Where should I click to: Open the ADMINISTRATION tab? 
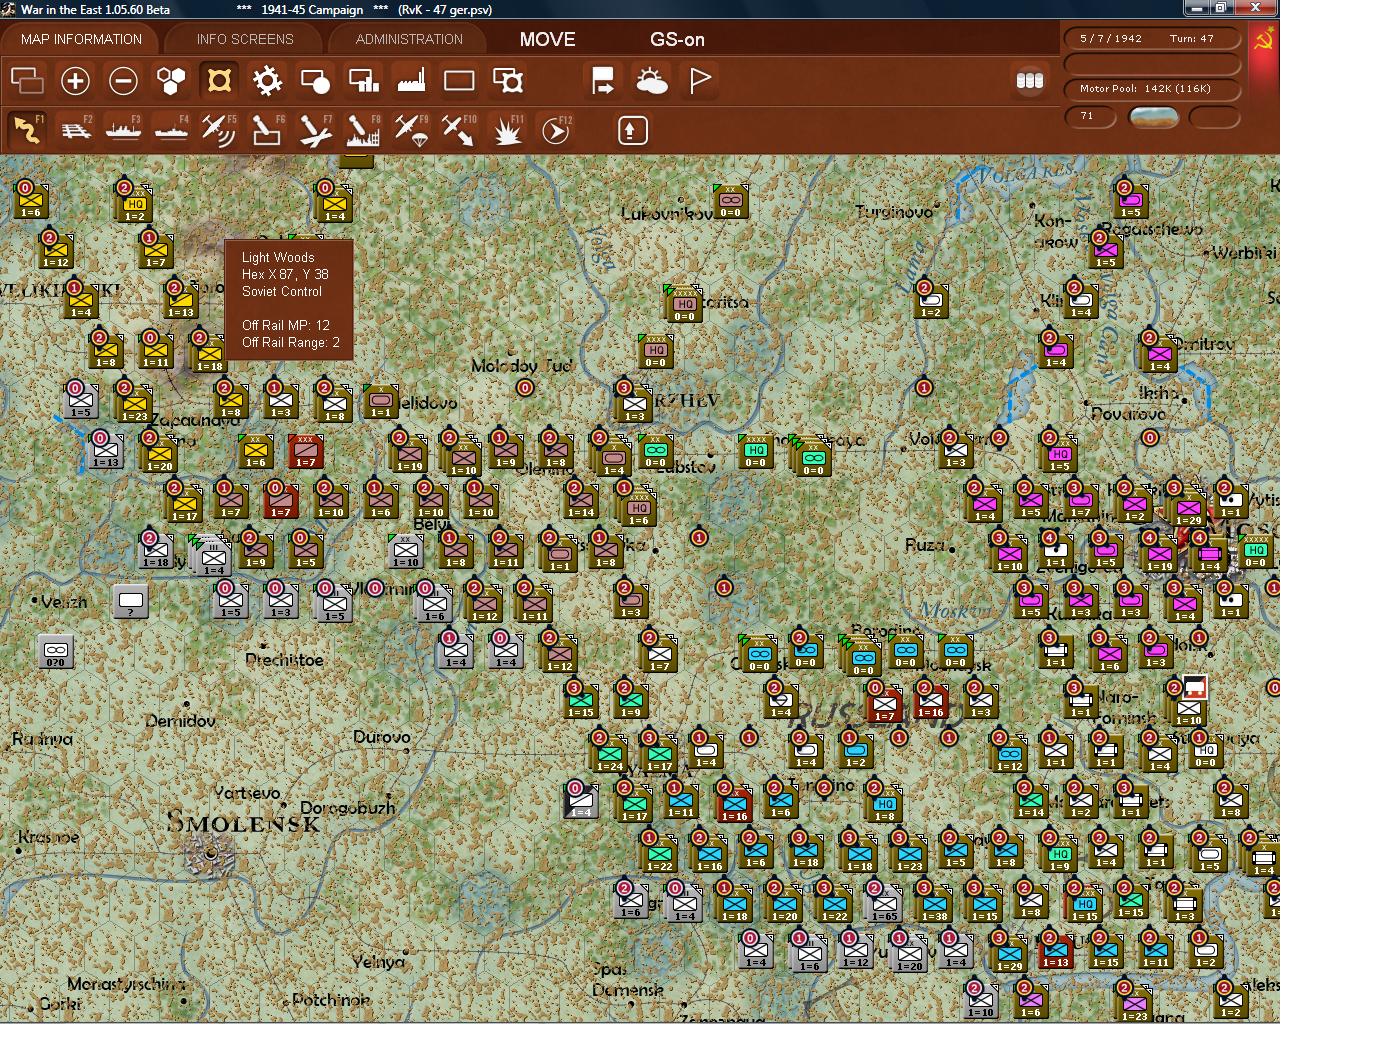409,39
